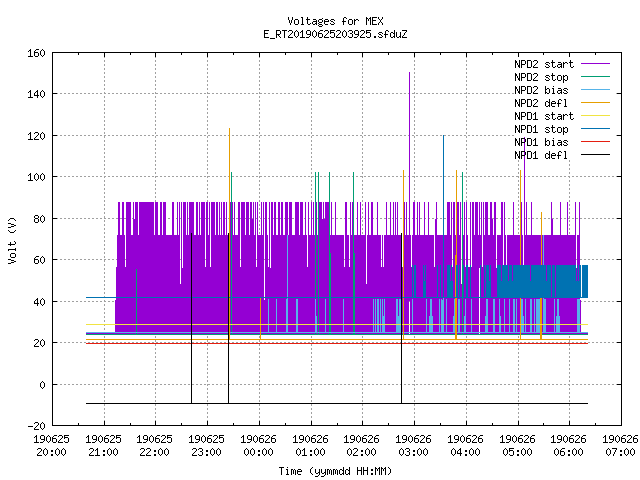
Task: Click the purple NPD2 start legend line
Action: point(596,64)
